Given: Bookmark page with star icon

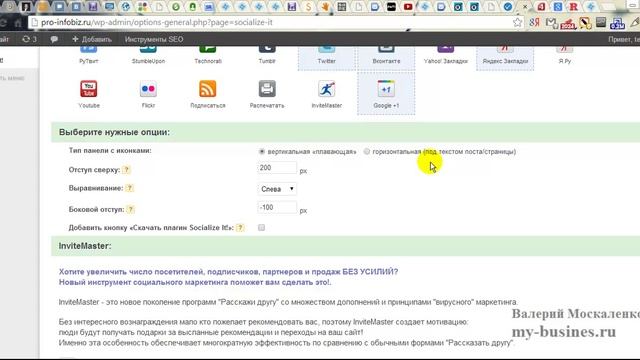Looking at the screenshot, I should [517, 22].
